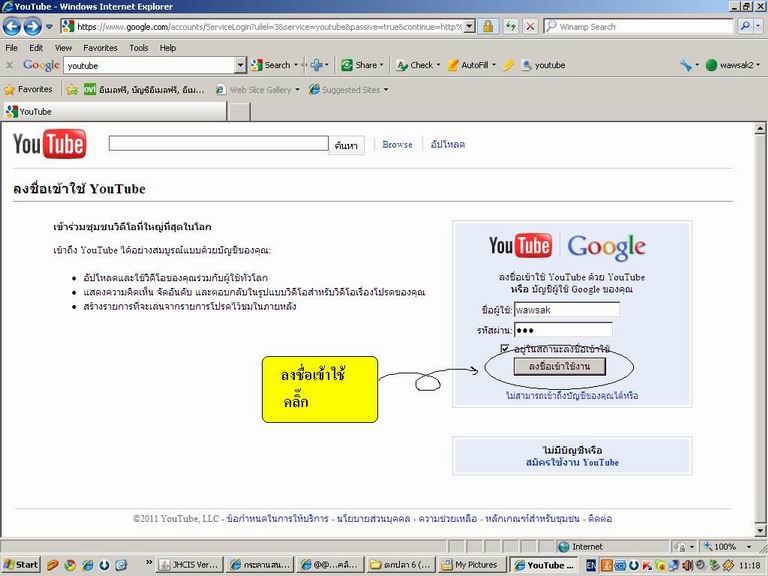Open the File menu
The height and width of the screenshot is (576, 768).
[x=11, y=48]
